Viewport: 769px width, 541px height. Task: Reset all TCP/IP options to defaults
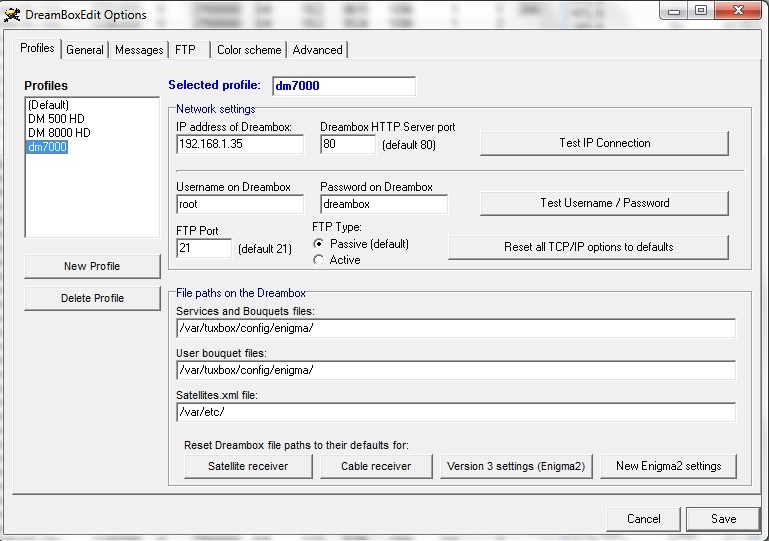[x=589, y=247]
